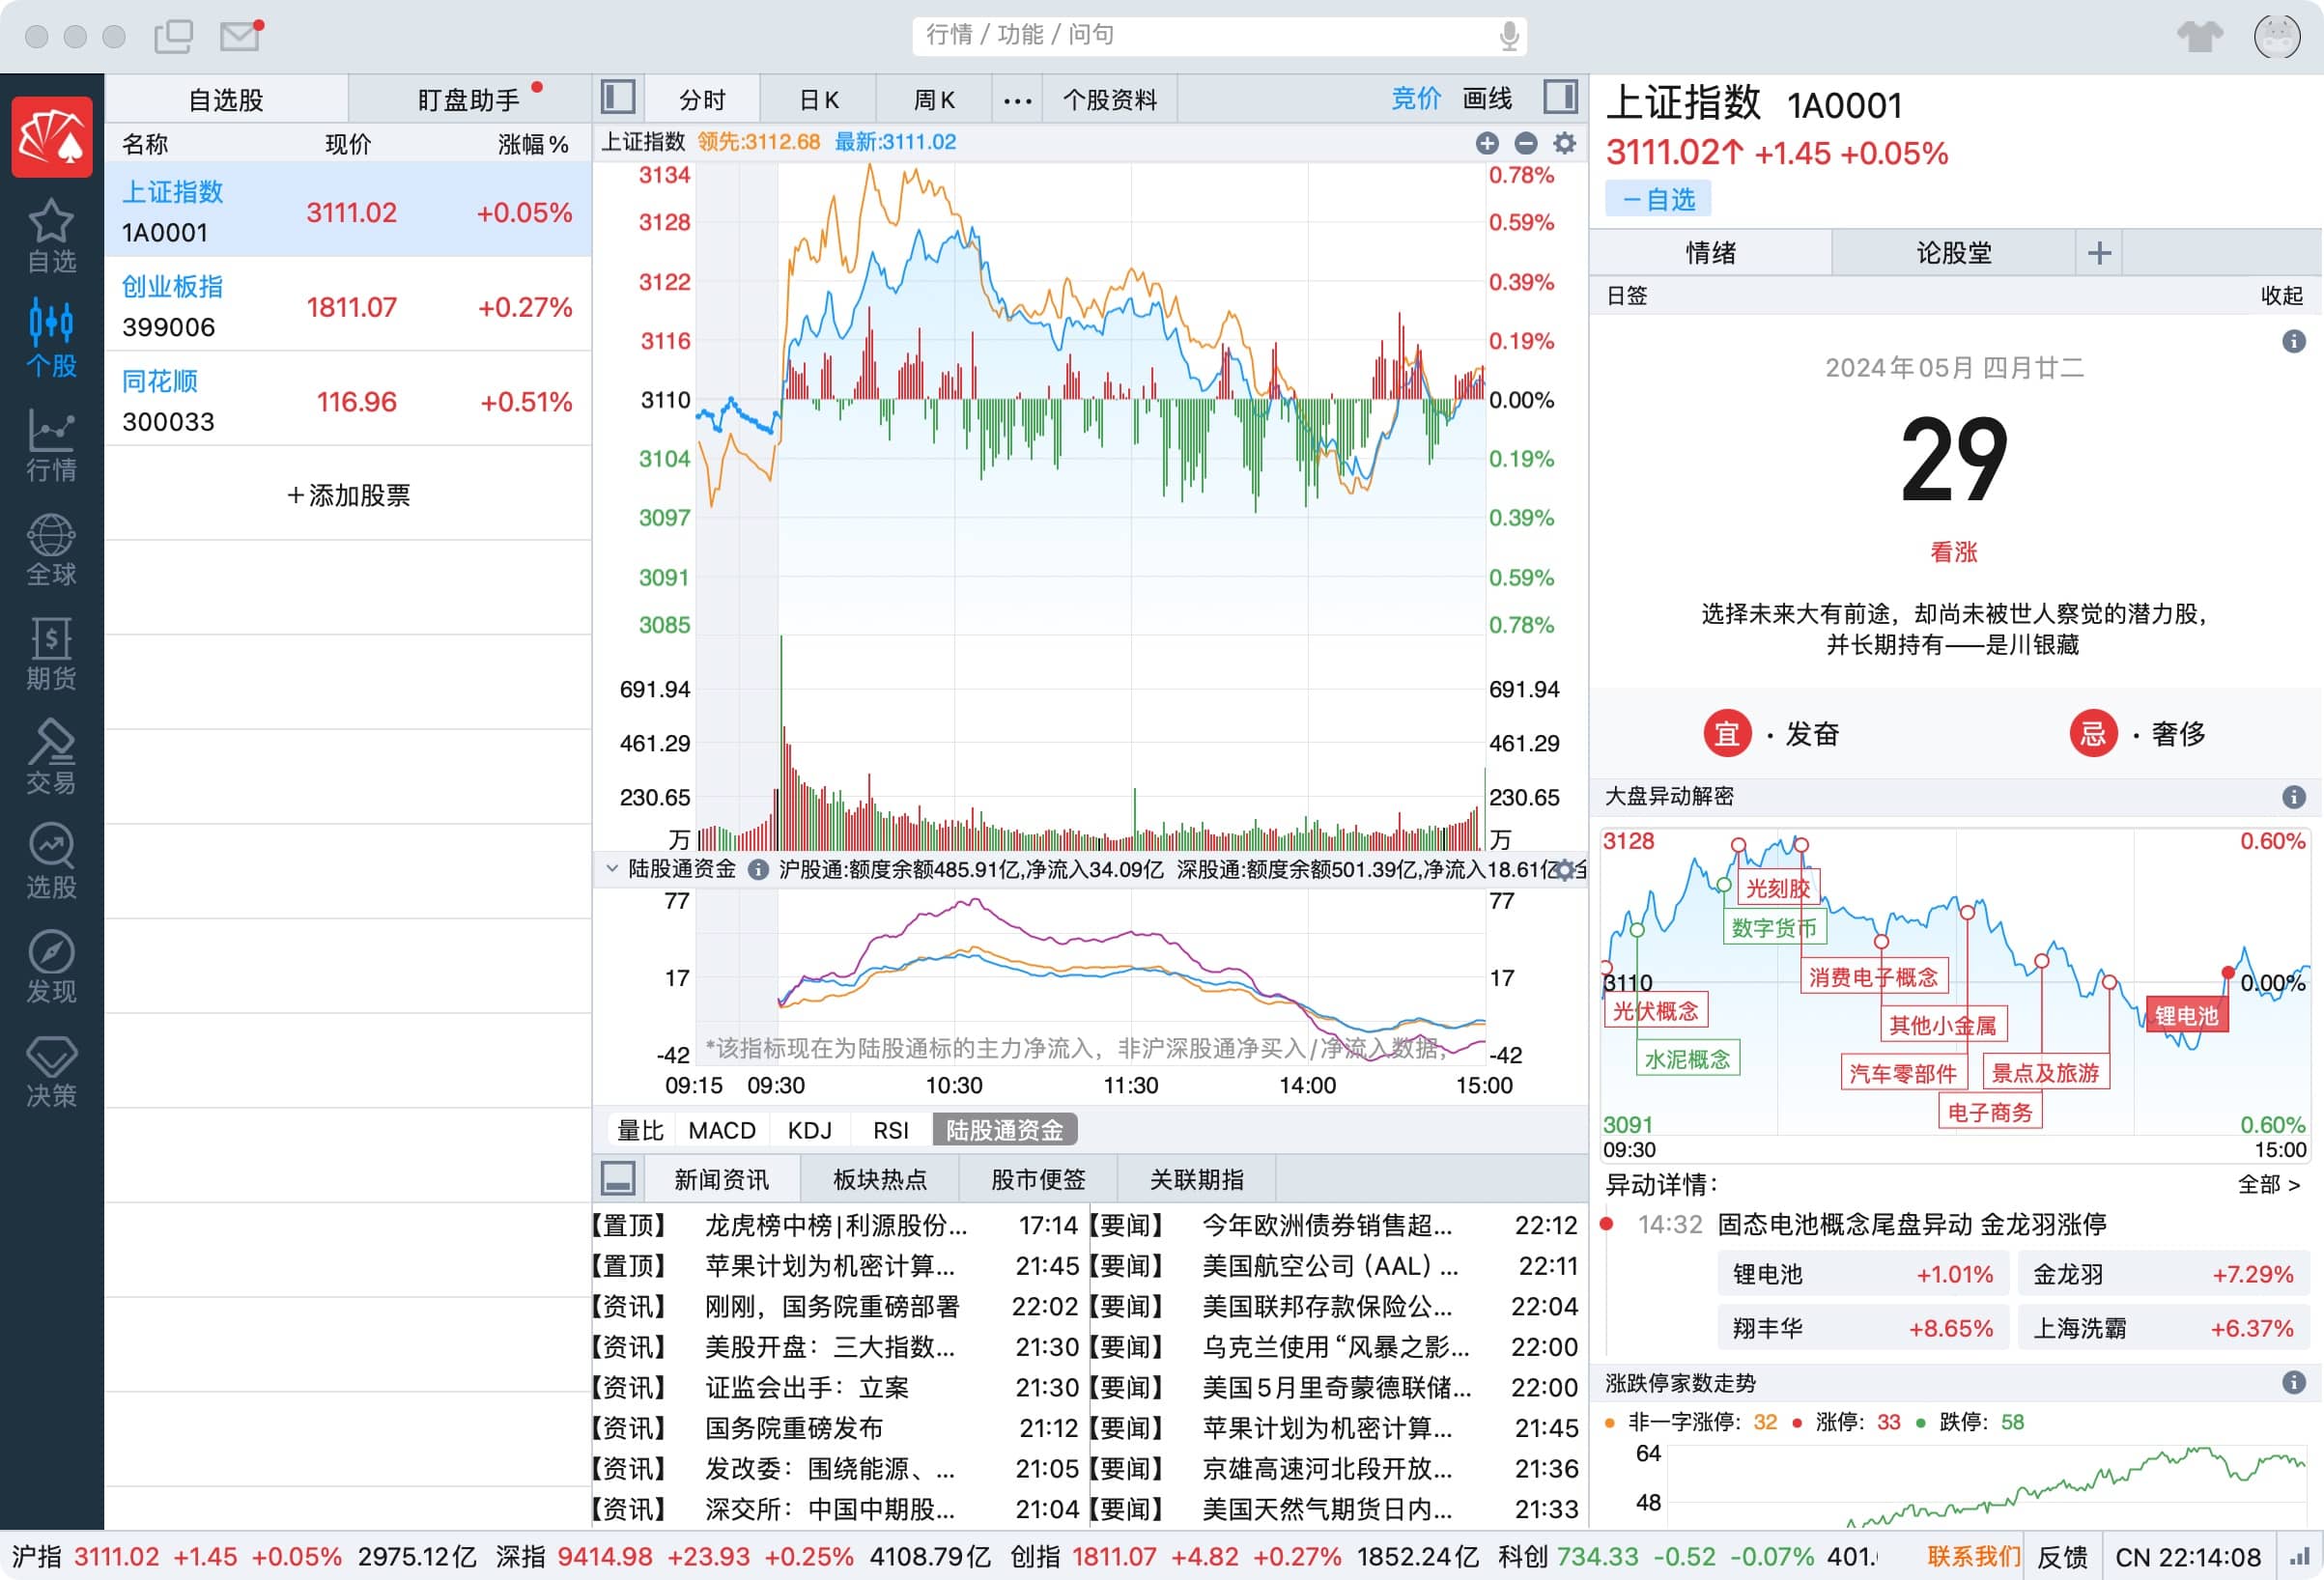Click 反馈 feedback button

(2062, 1557)
